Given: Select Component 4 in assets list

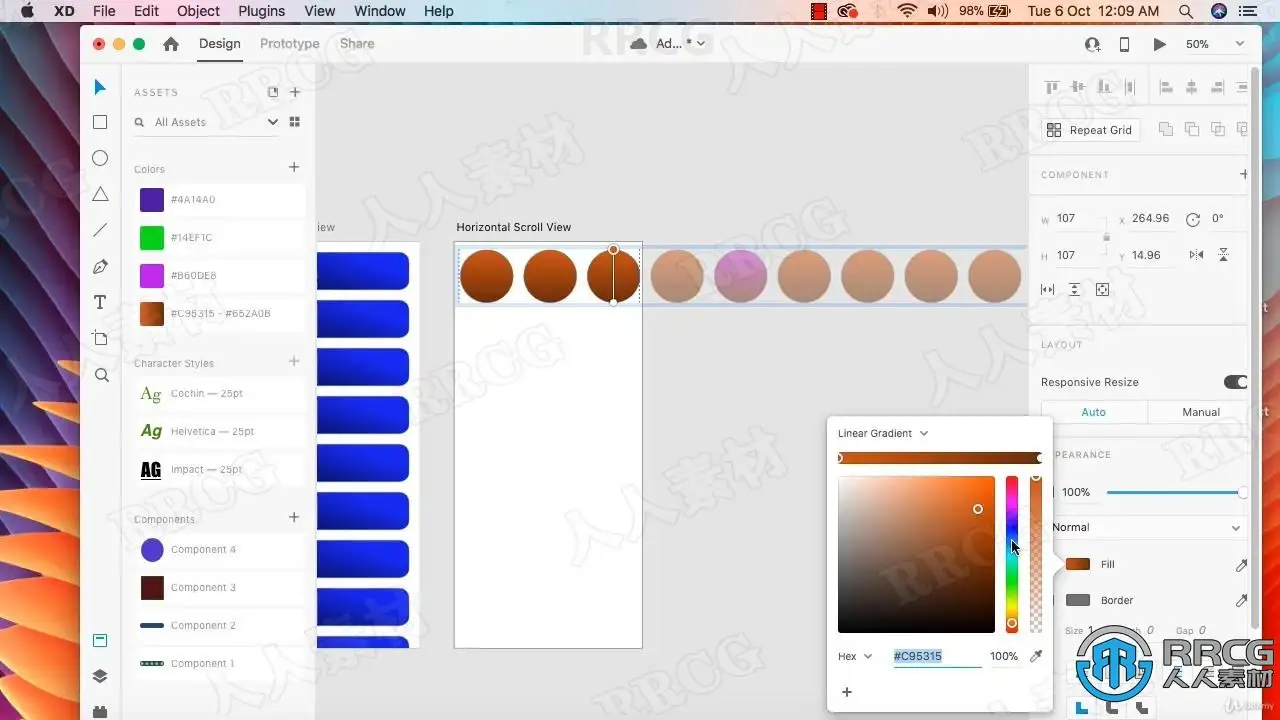Looking at the screenshot, I should pos(220,550).
